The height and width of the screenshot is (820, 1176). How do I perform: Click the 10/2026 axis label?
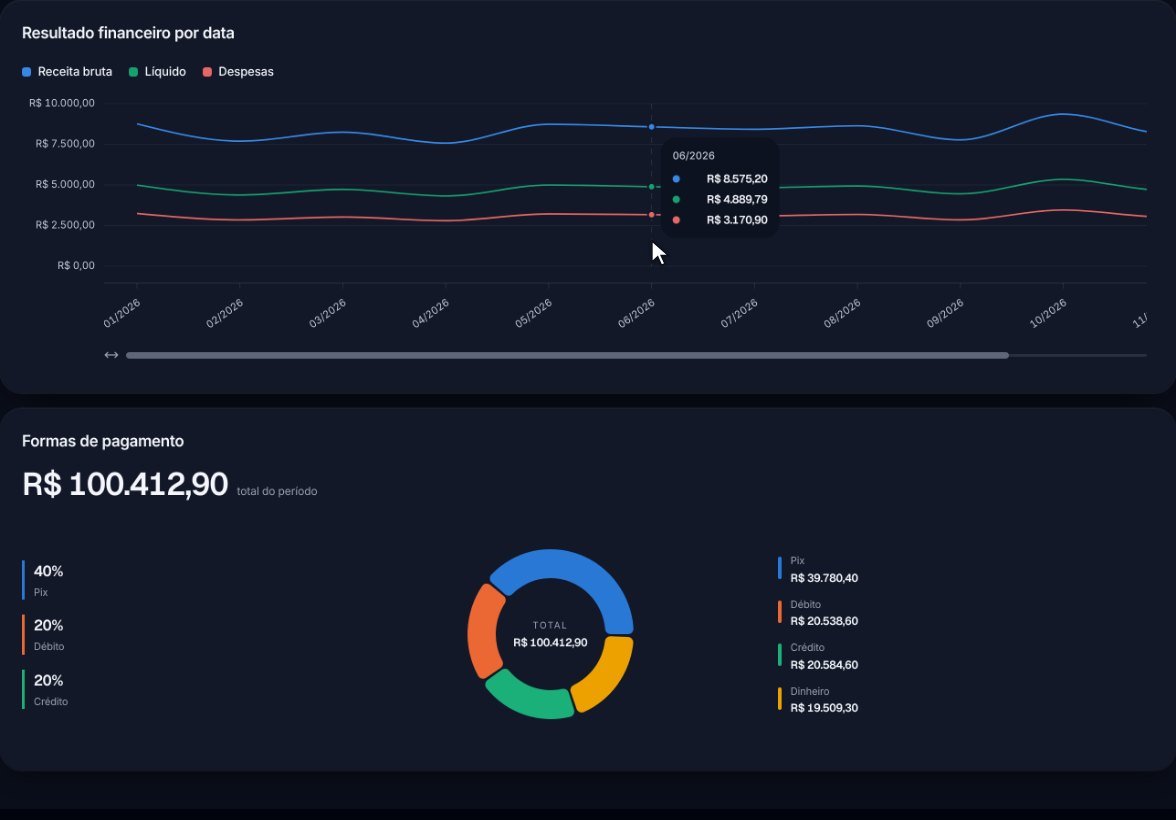tap(1047, 313)
